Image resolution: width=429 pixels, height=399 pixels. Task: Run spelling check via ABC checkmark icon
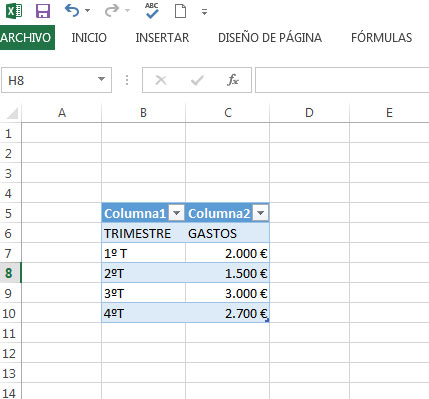coord(152,11)
